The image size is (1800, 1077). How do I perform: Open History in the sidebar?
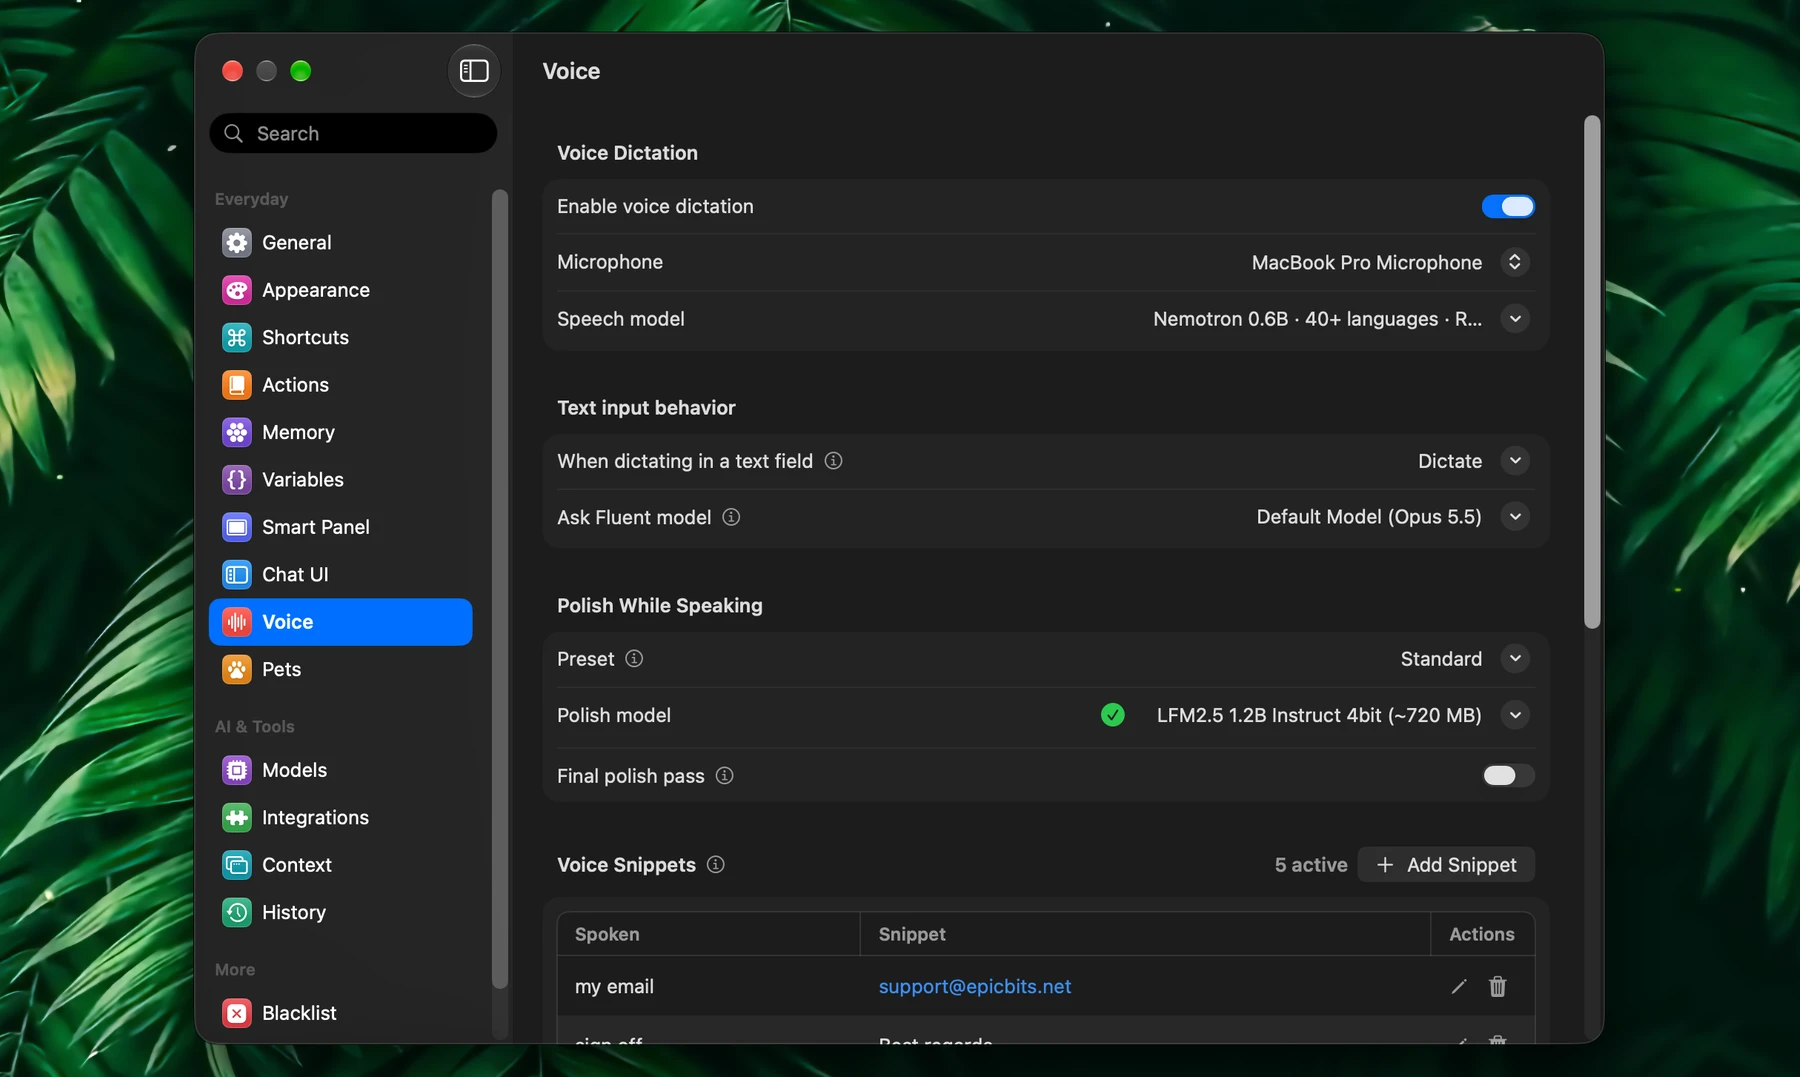pos(340,912)
